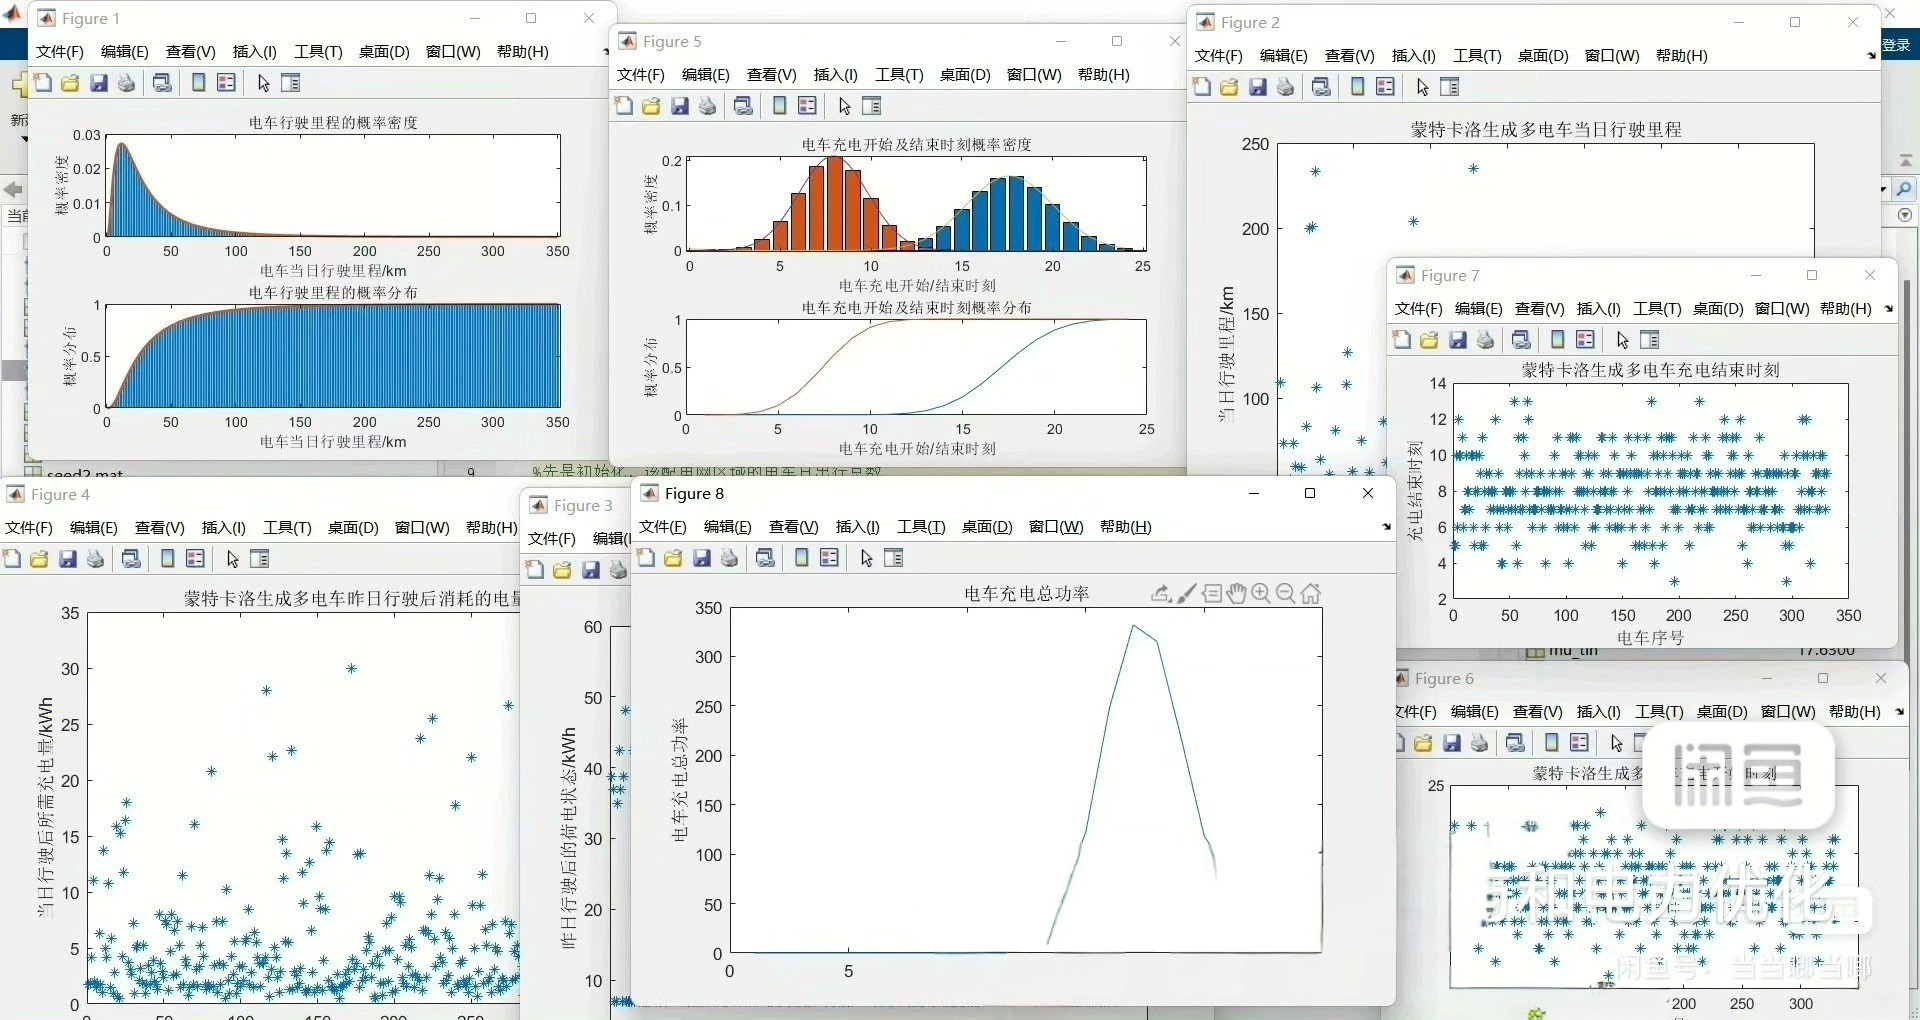Toggle Edit Plot arrow in Figure 7 toolbar
Viewport: 1920px width, 1020px height.
(x=1622, y=340)
